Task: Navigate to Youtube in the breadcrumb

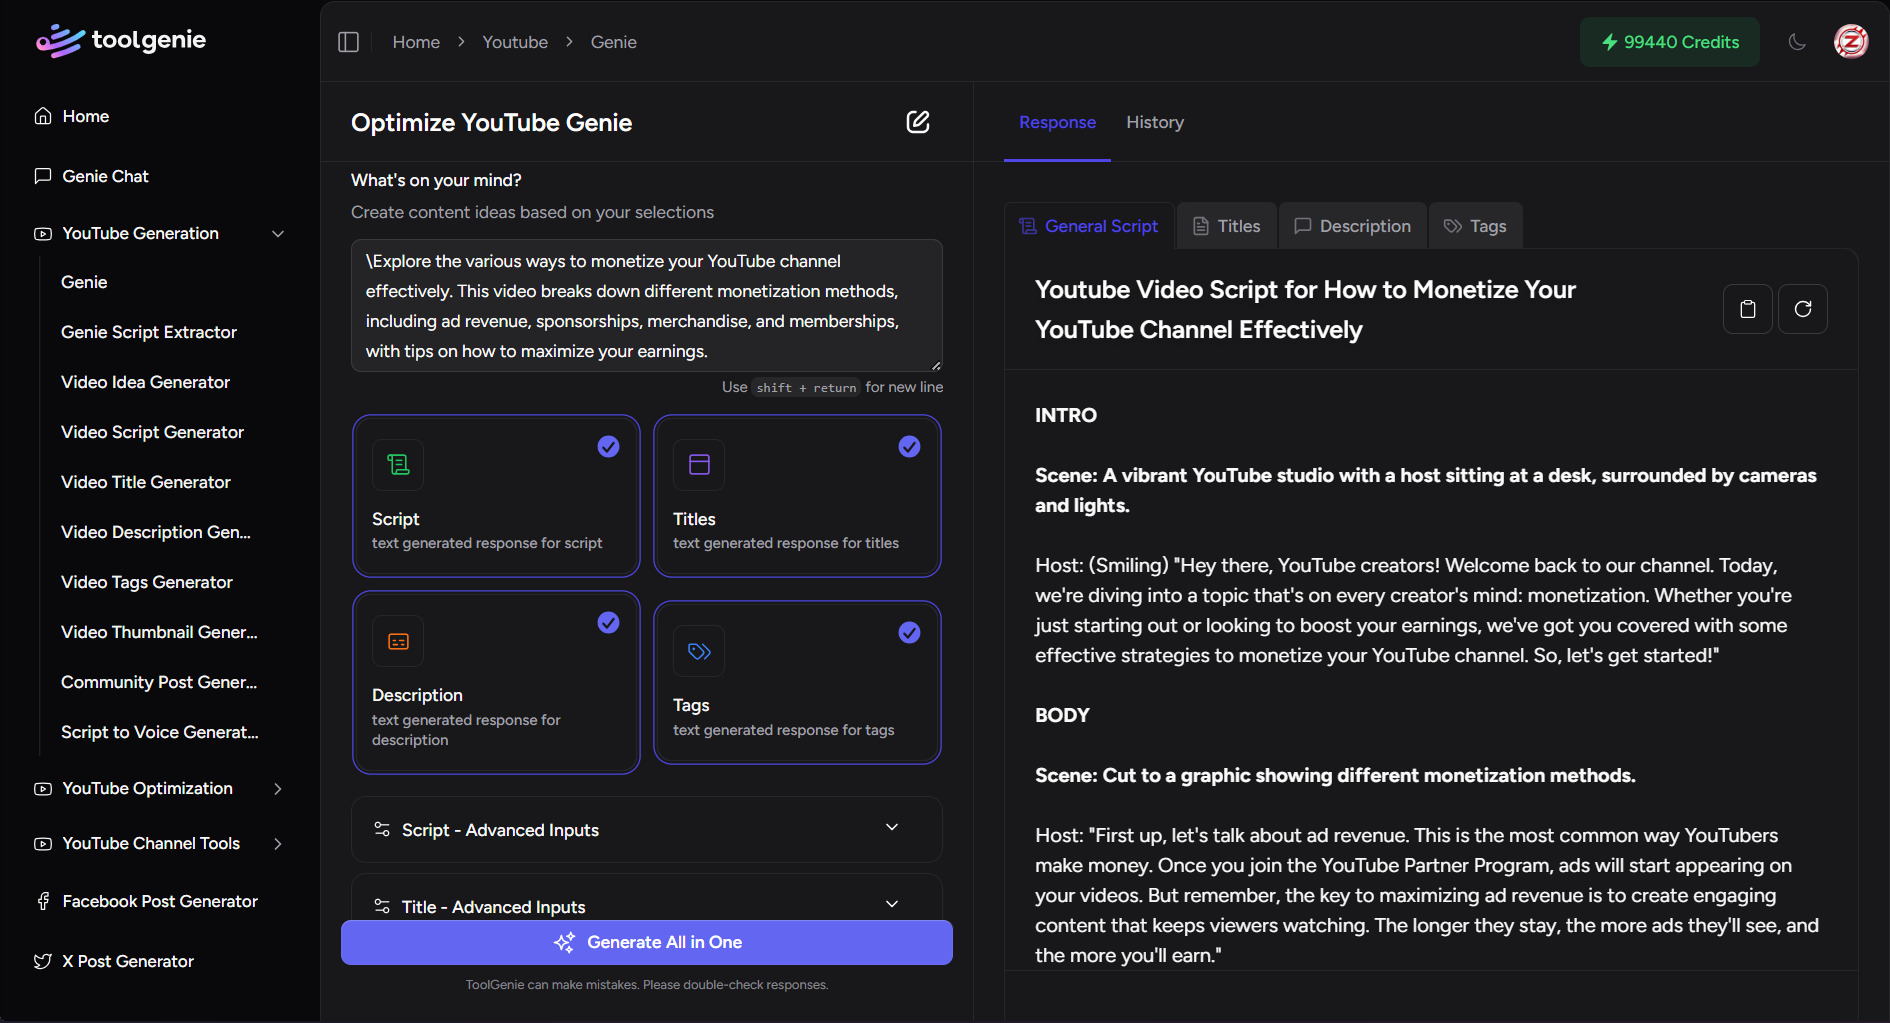Action: tap(515, 42)
